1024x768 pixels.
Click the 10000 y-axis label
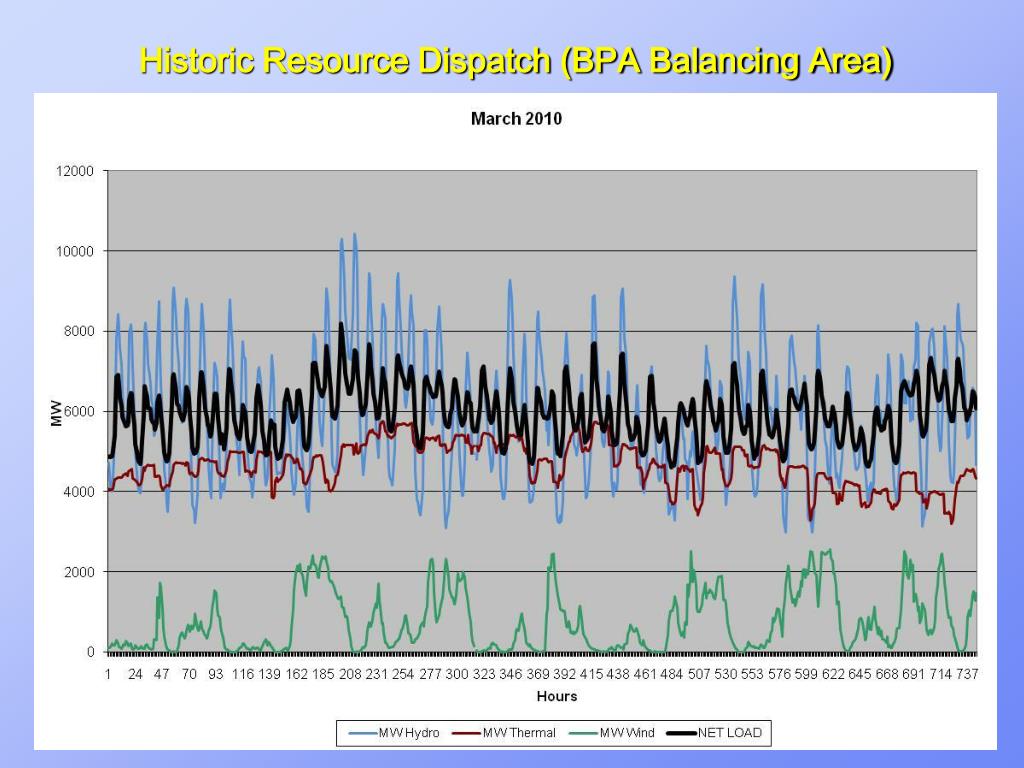click(x=75, y=251)
